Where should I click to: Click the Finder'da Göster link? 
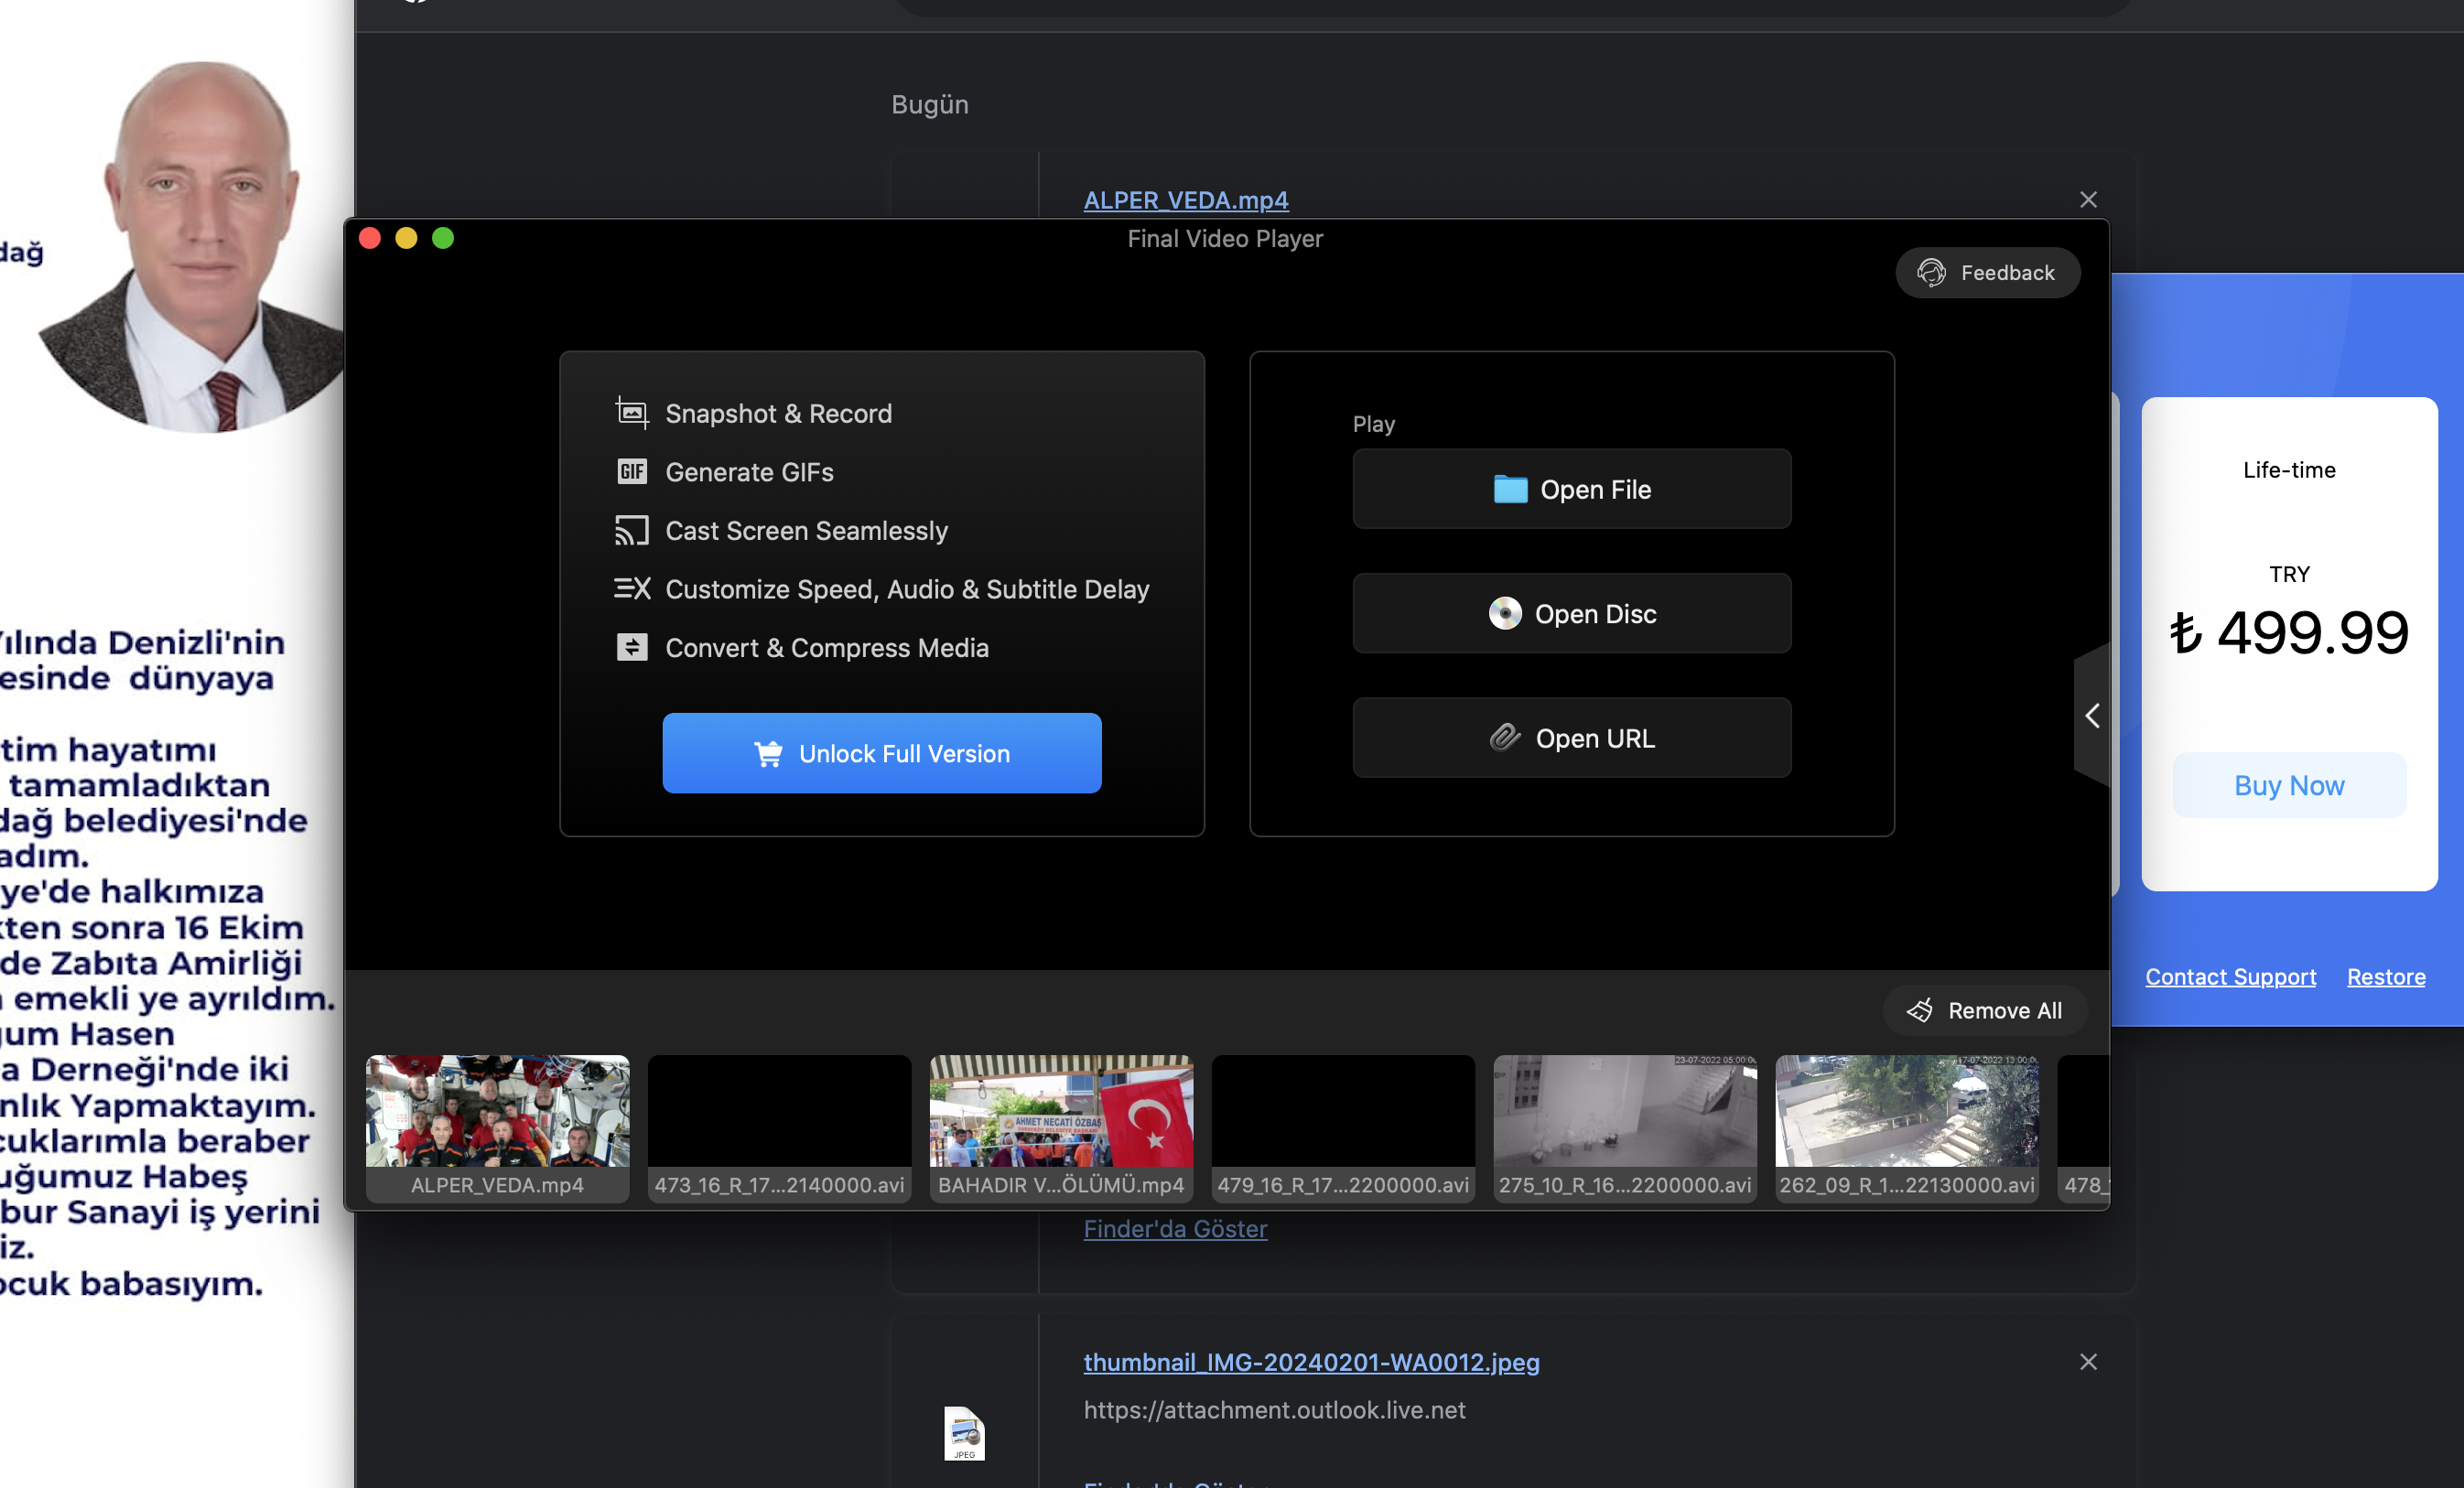click(x=1174, y=1229)
